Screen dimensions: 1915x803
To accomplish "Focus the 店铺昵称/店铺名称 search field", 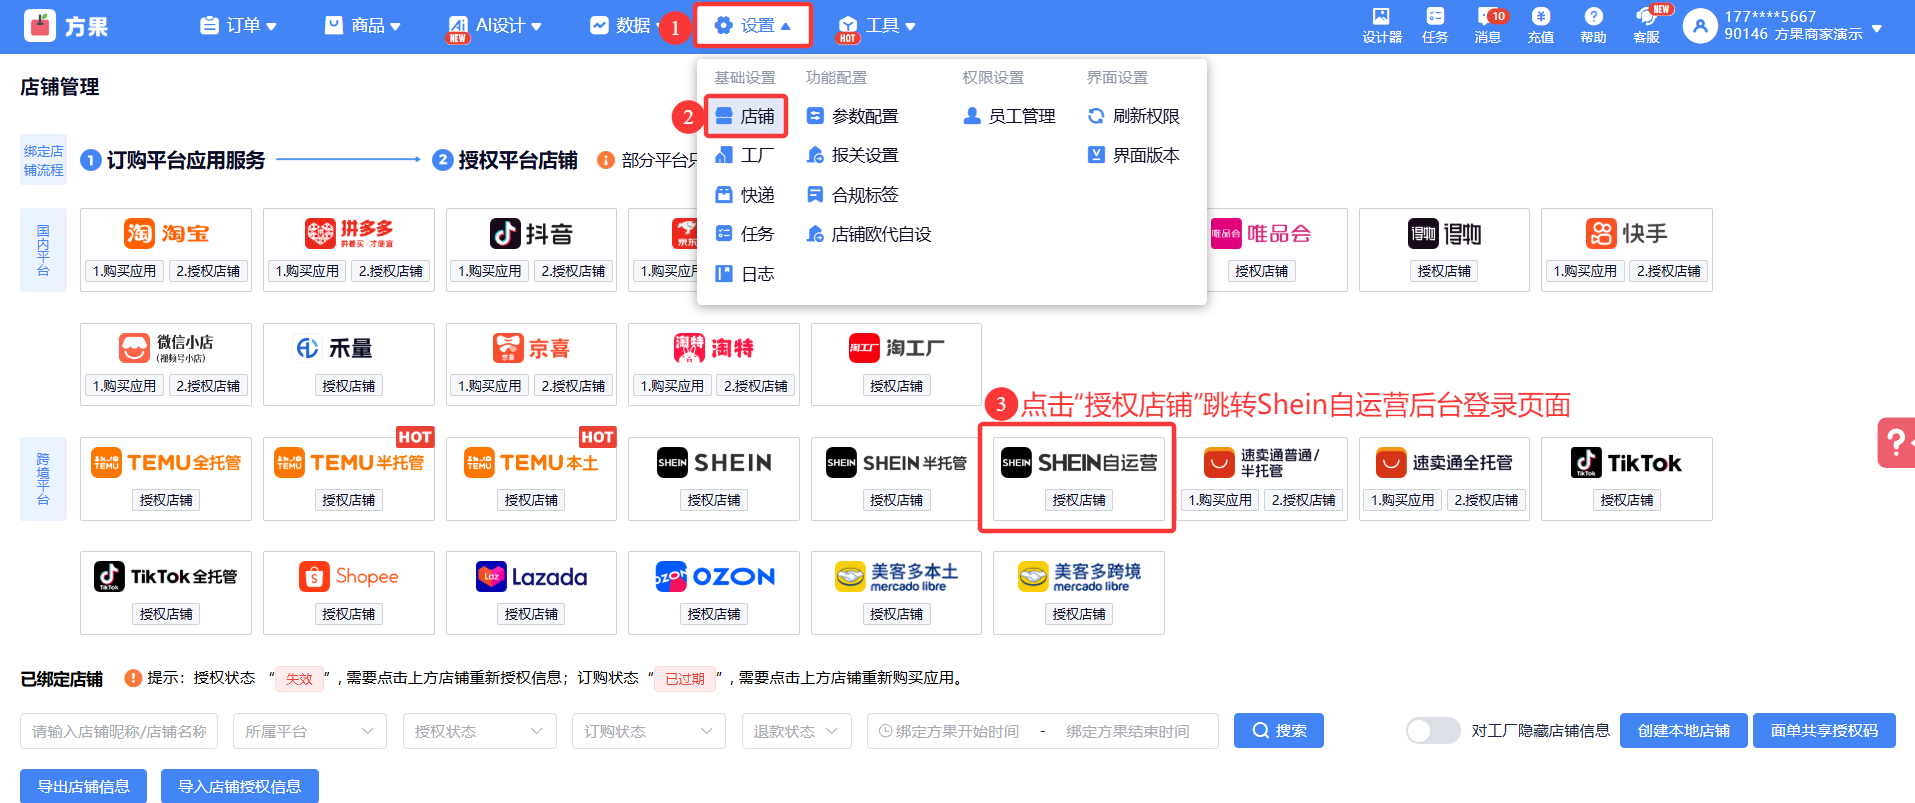I will pyautogui.click(x=120, y=731).
